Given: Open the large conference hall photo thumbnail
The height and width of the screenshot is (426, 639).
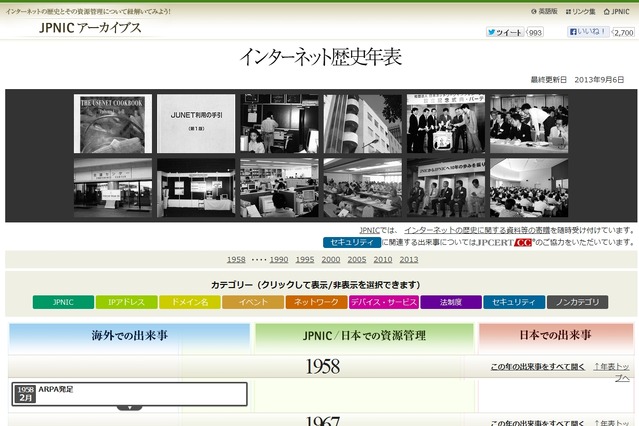Looking at the screenshot, I should [x=529, y=188].
